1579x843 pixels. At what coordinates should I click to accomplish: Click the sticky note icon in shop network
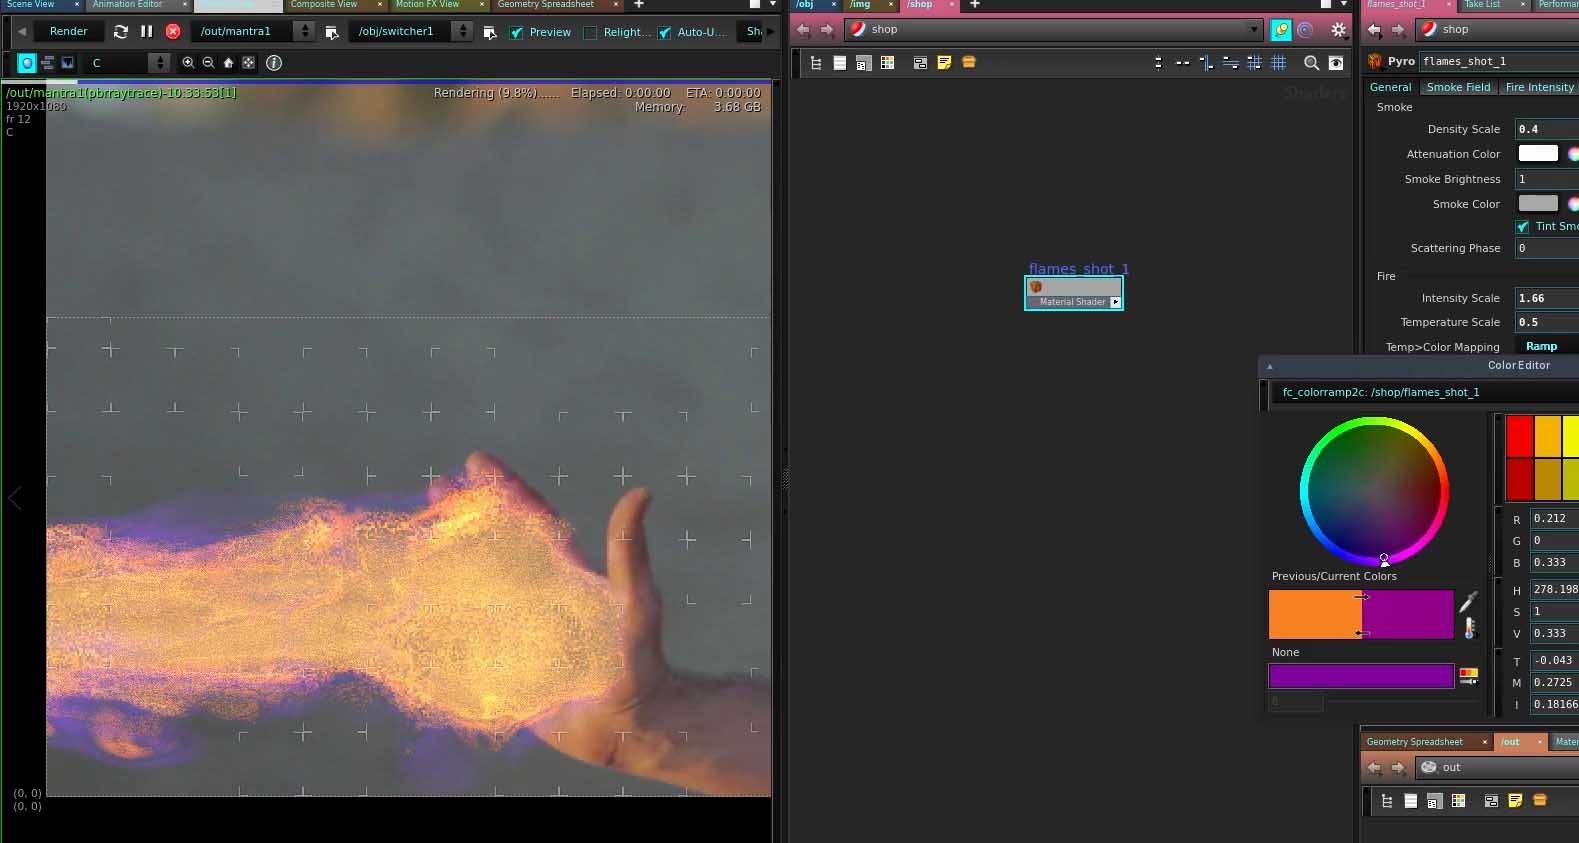pyautogui.click(x=944, y=63)
